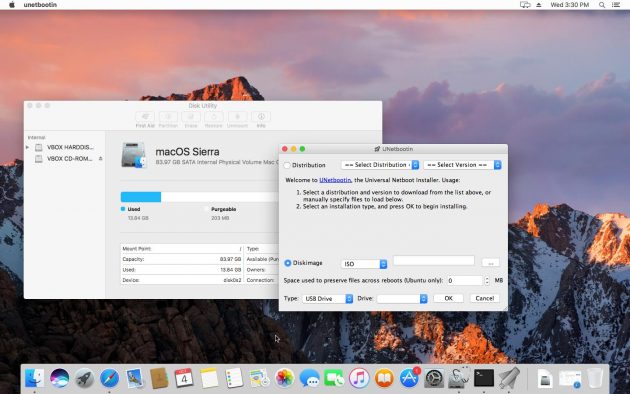Viewport: 630px width, 394px height.
Task: Open Disk Utility icon in the dock
Action: (459, 378)
